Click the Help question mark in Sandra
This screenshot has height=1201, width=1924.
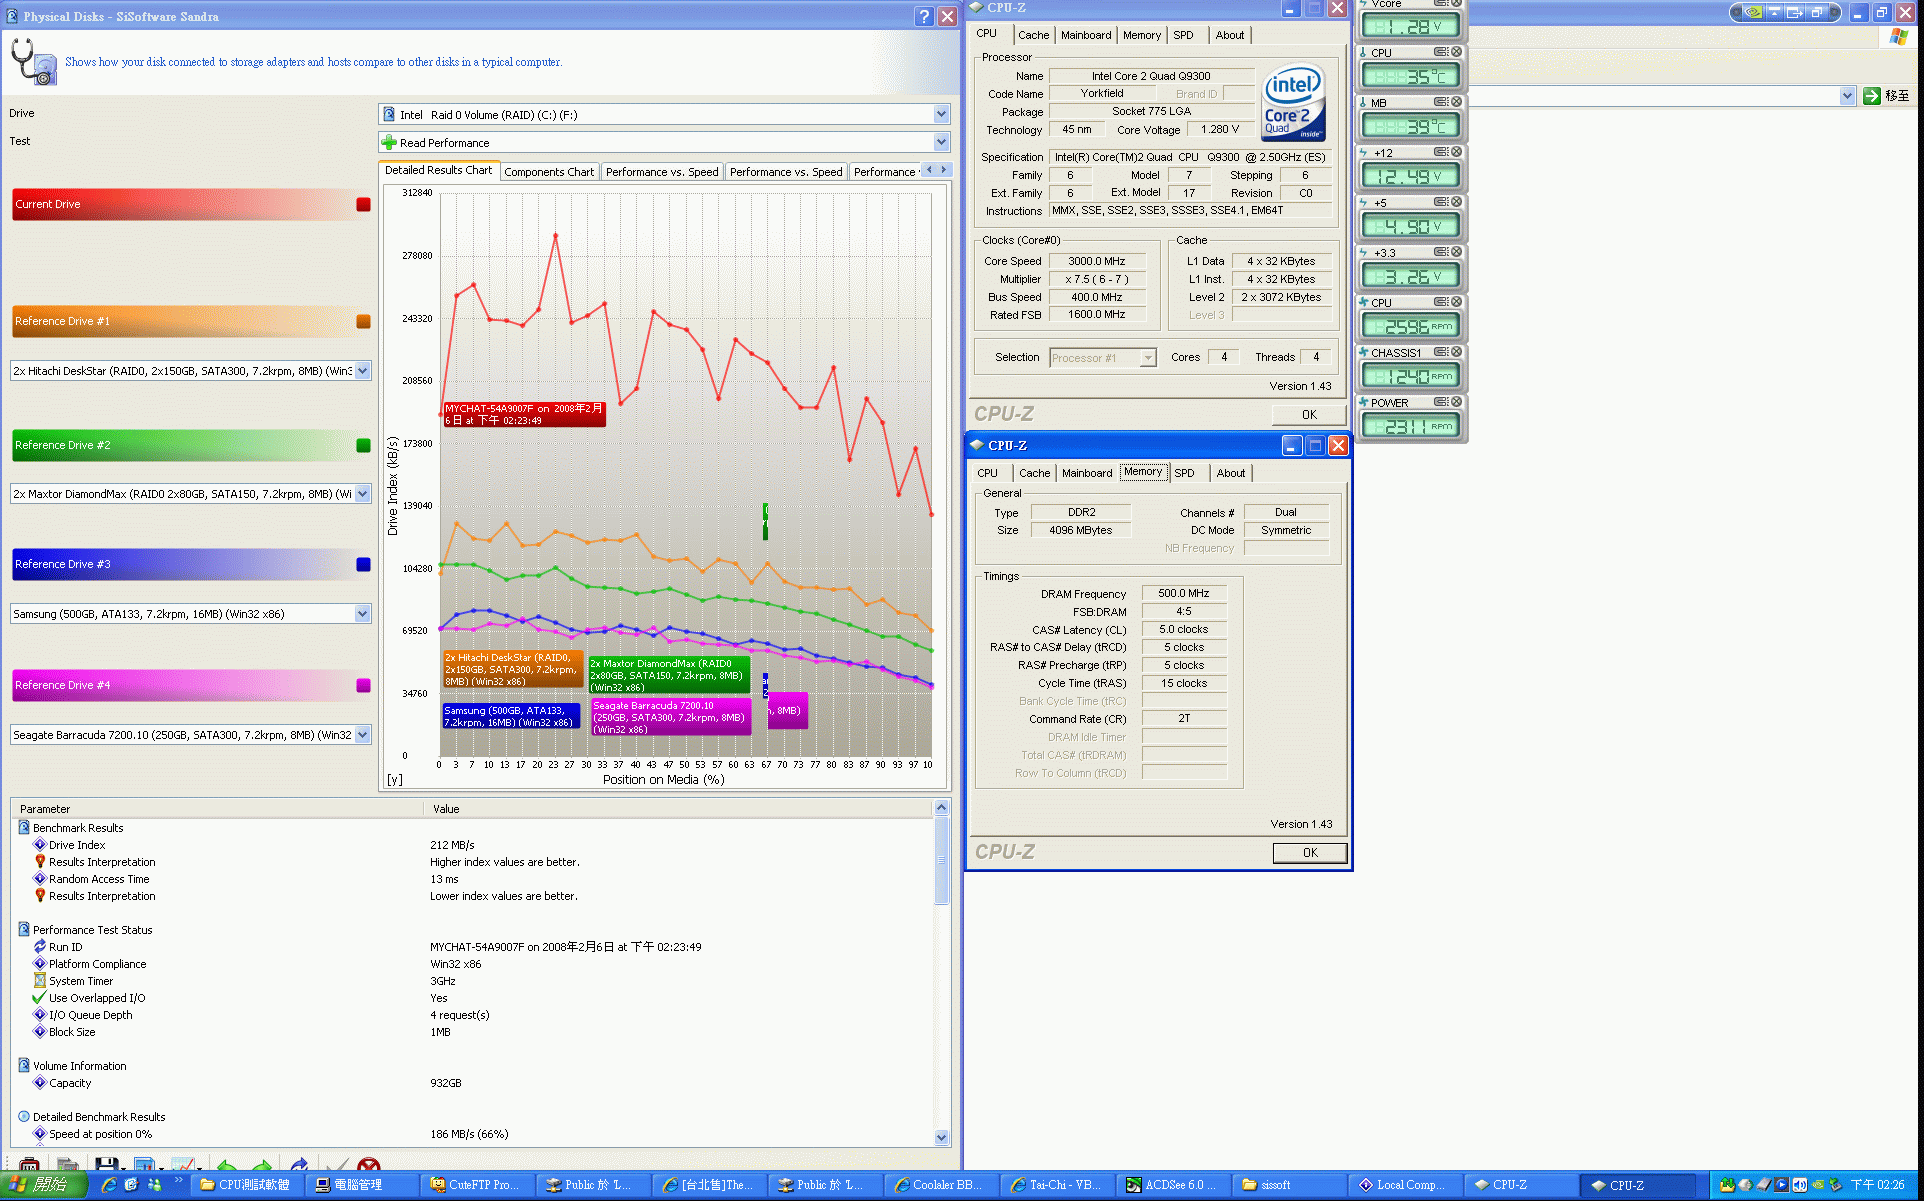click(x=924, y=16)
